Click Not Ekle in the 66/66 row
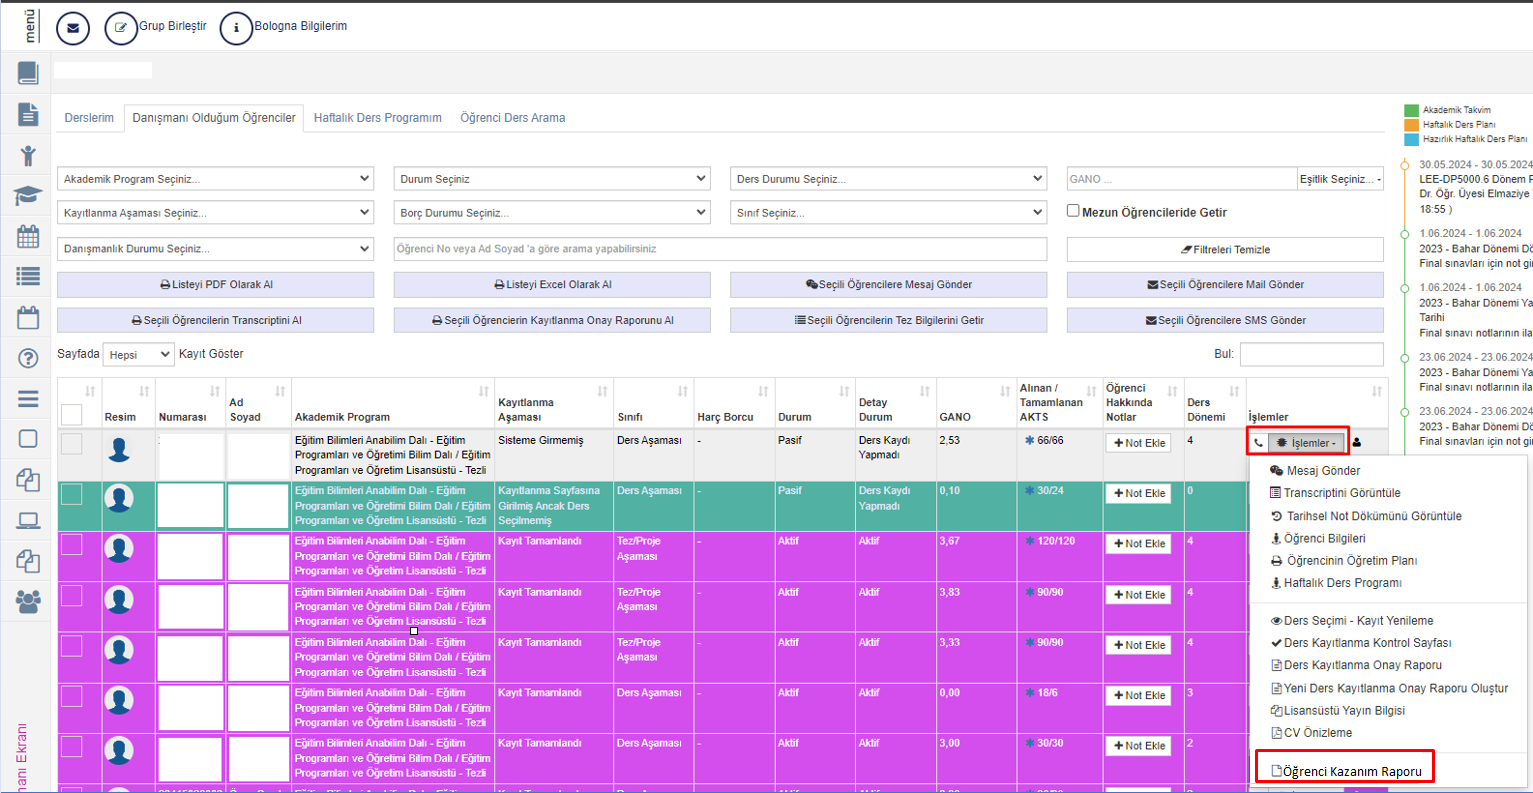The height and width of the screenshot is (793, 1533). 1138,443
